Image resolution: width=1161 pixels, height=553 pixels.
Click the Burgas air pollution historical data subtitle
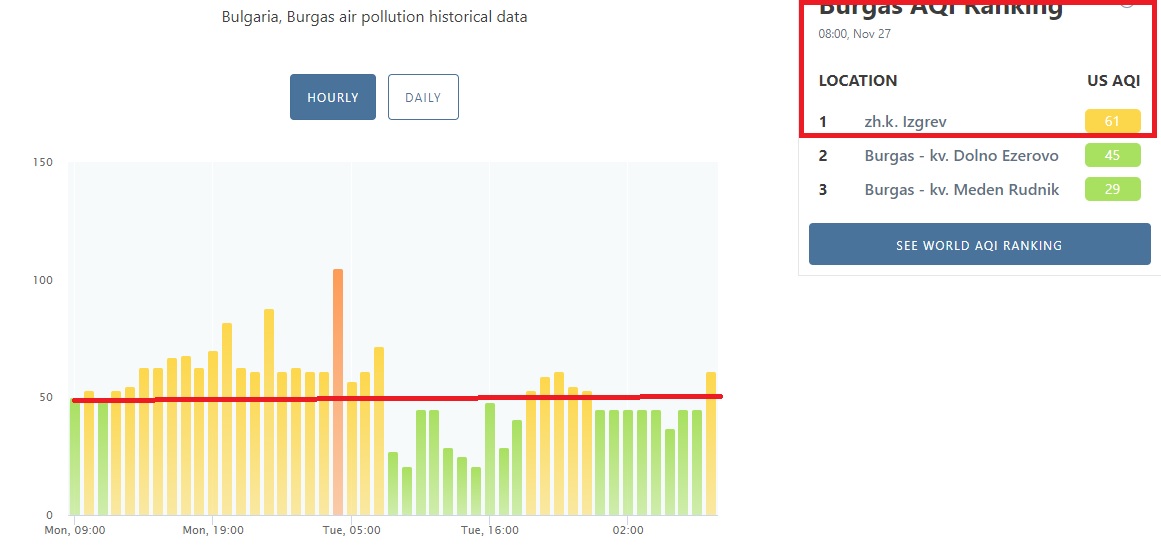coord(375,16)
